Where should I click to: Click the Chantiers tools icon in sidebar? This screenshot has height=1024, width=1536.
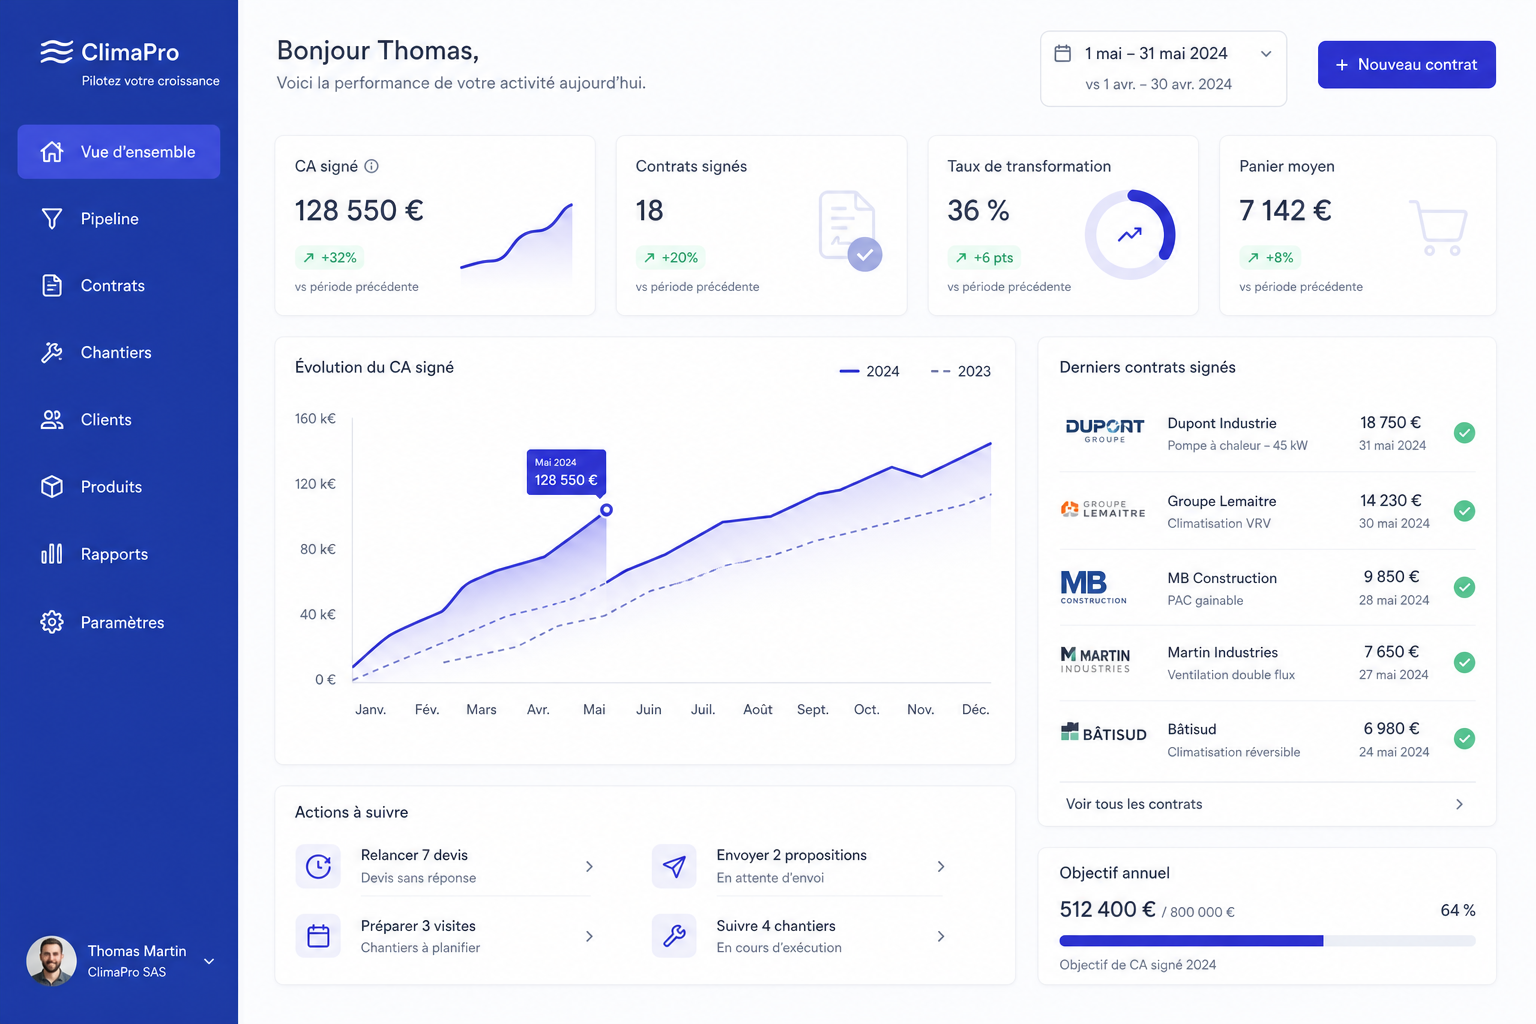tap(52, 352)
